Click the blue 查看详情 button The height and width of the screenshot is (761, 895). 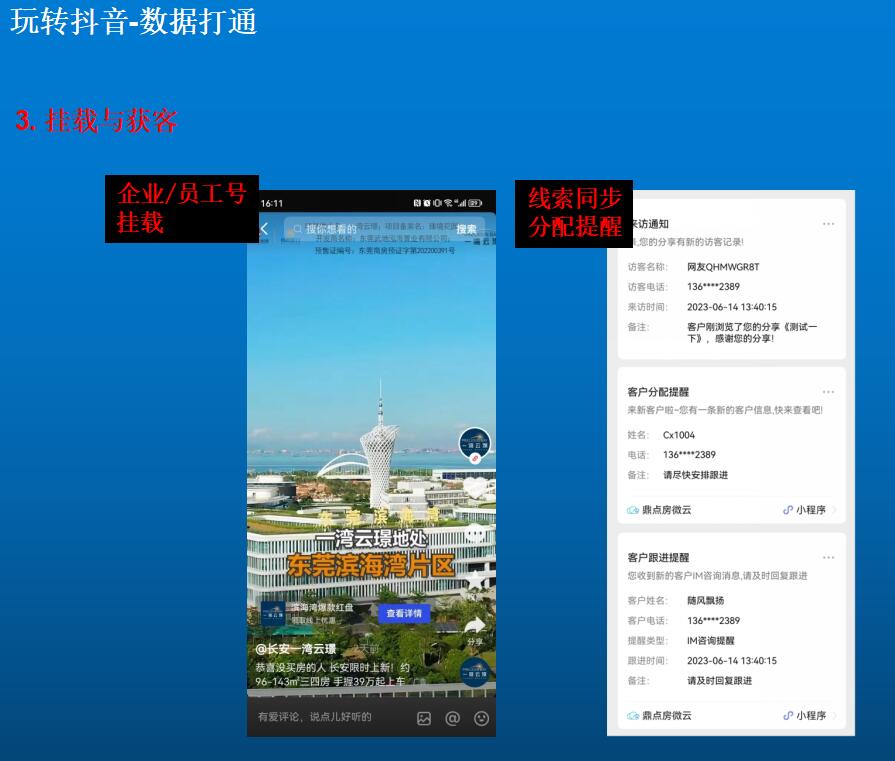(x=404, y=613)
